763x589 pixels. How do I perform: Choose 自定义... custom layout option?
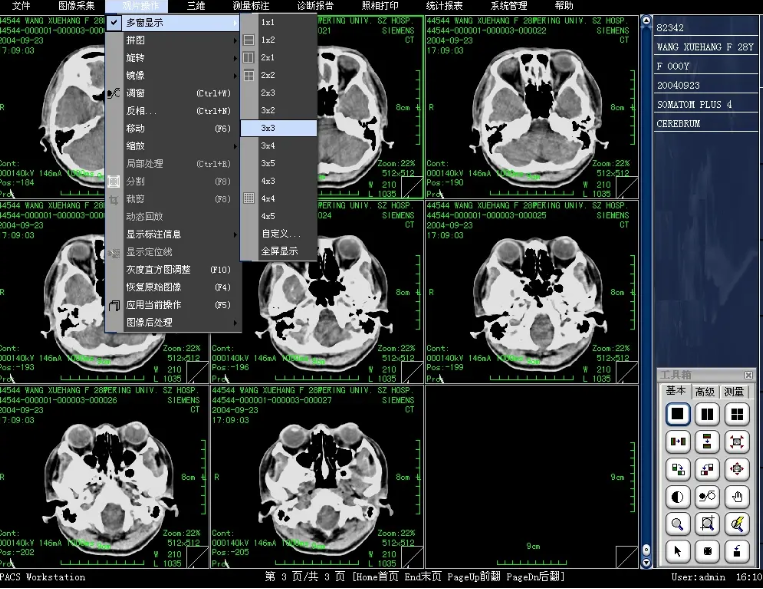pyautogui.click(x=279, y=234)
